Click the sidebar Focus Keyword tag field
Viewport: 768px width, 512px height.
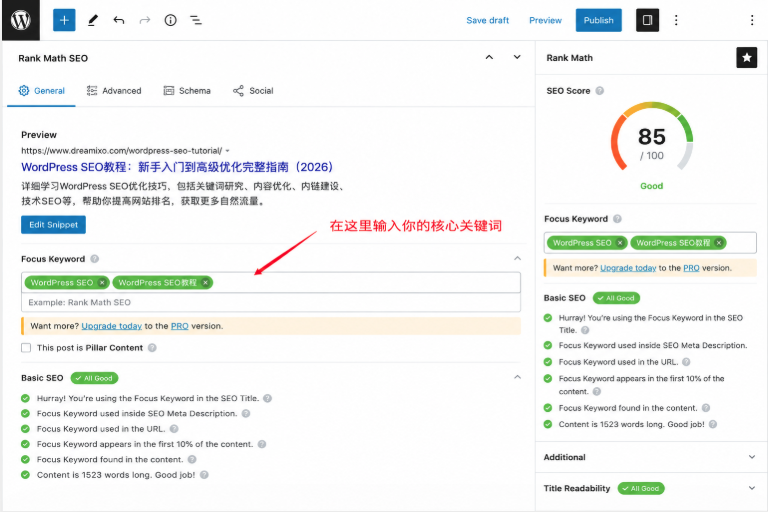(650, 243)
